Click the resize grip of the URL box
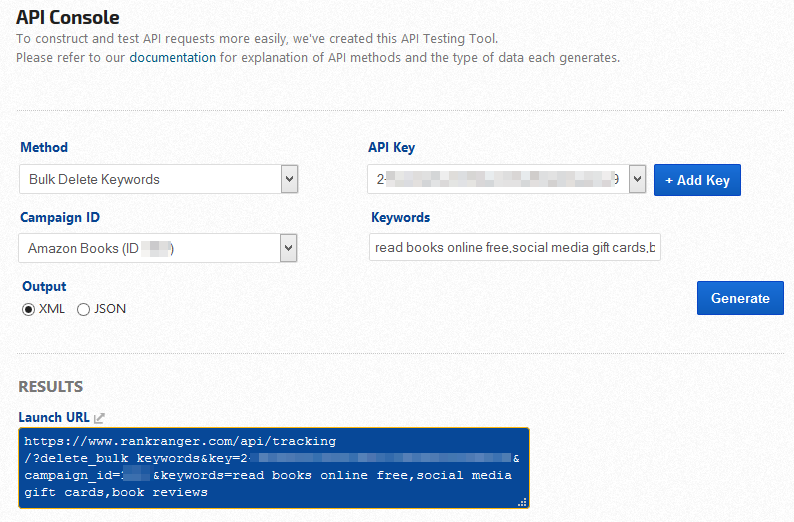The width and height of the screenshot is (794, 522). point(522,503)
